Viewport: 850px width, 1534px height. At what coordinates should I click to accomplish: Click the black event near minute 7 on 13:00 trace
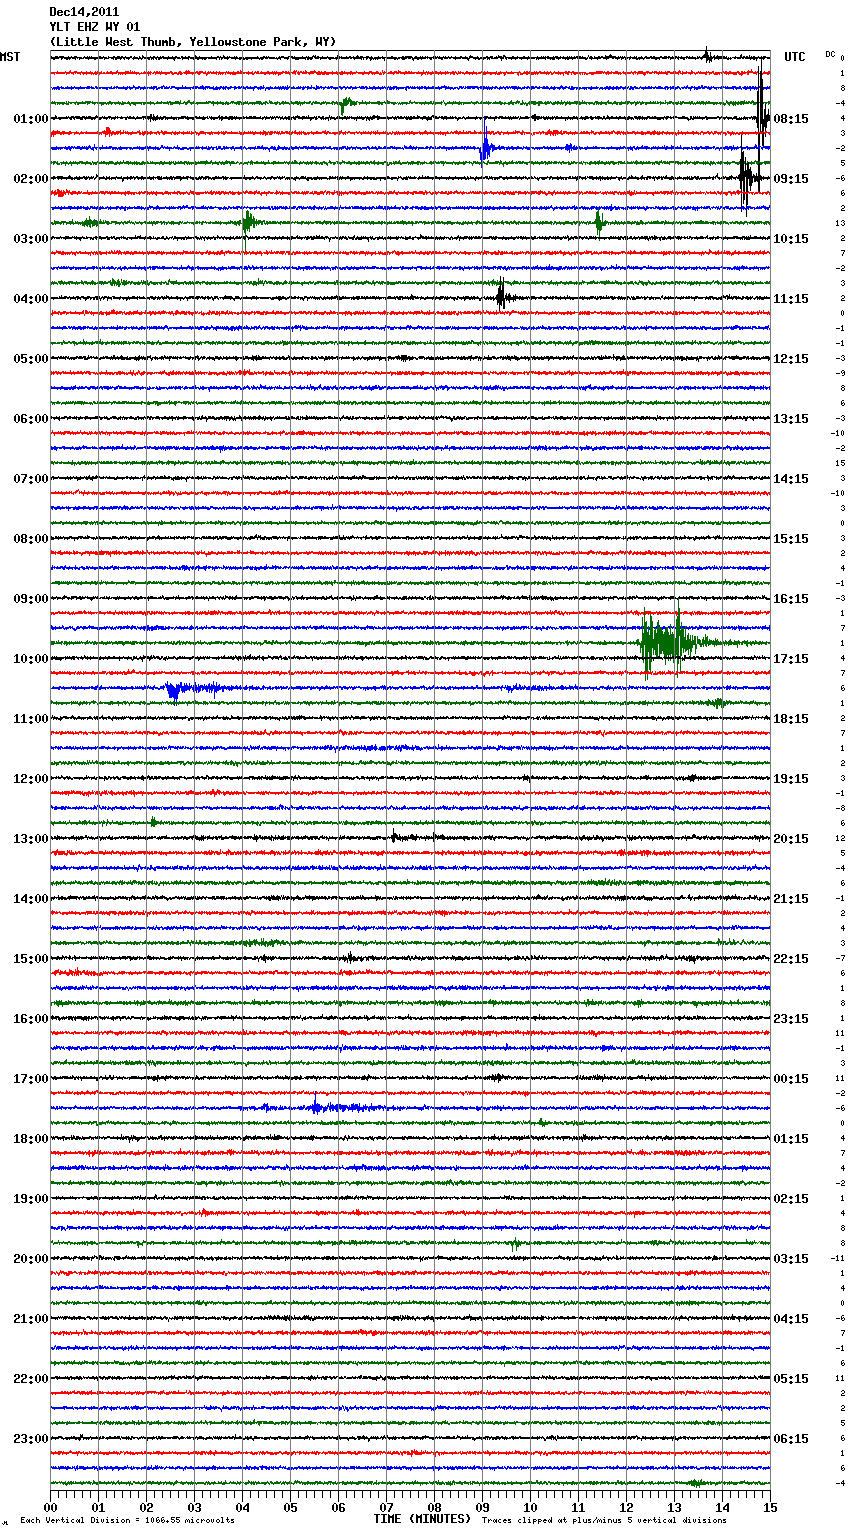[405, 837]
